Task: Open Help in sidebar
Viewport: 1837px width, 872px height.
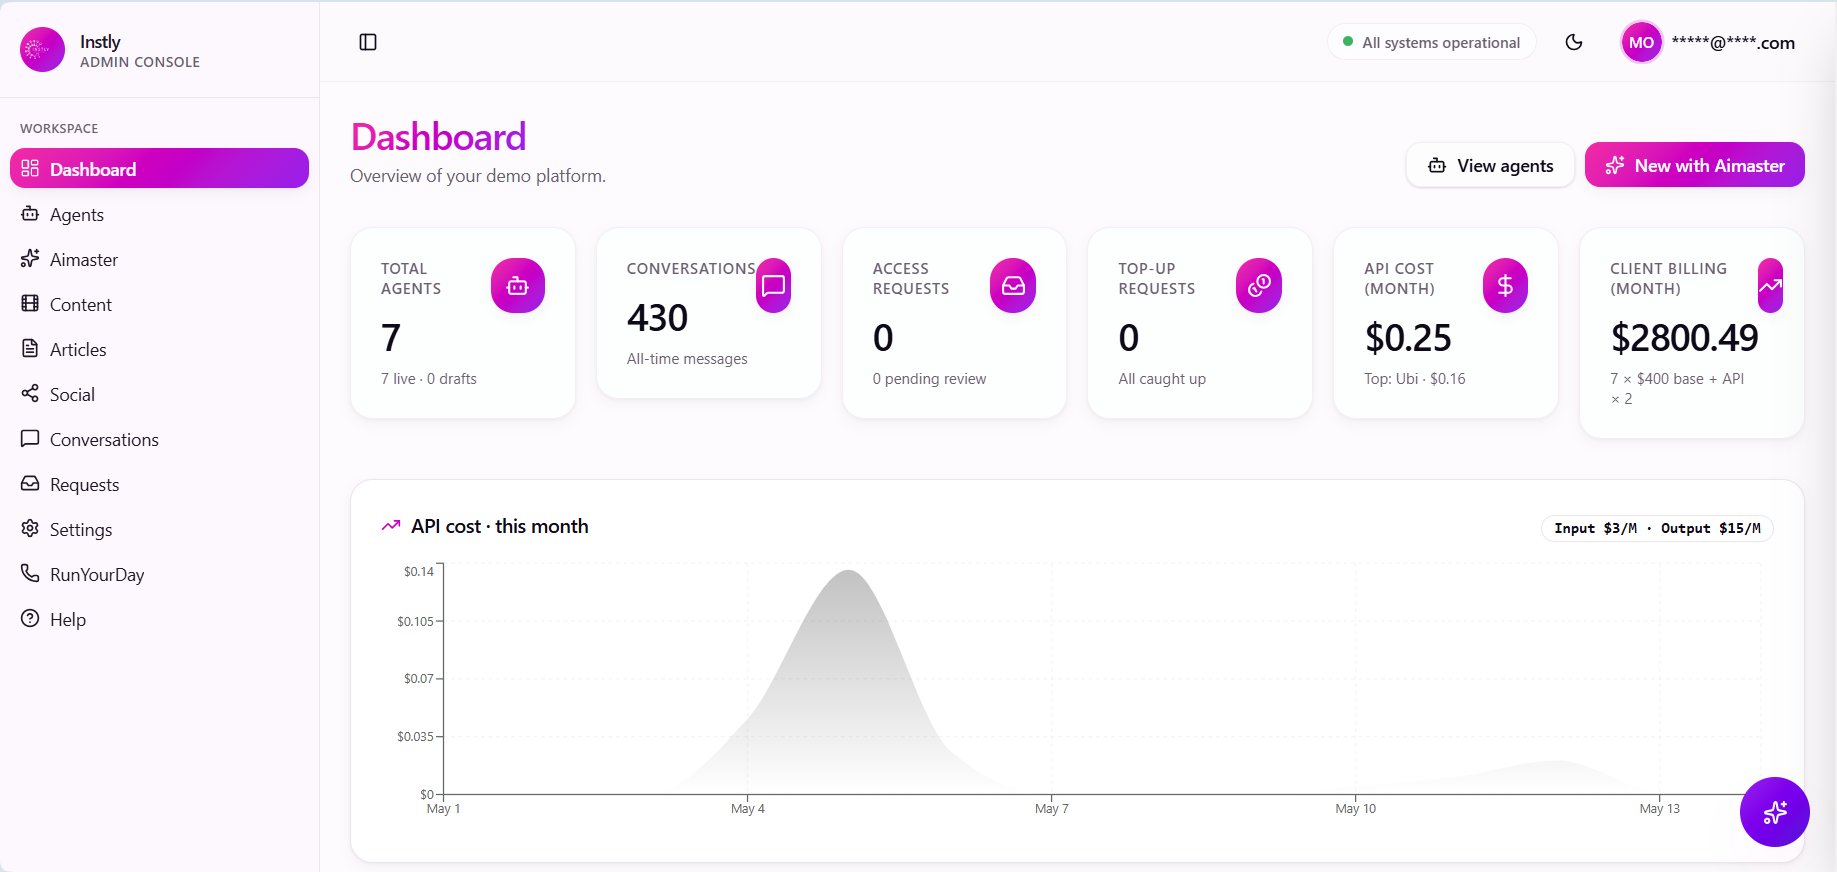Action: (159, 619)
